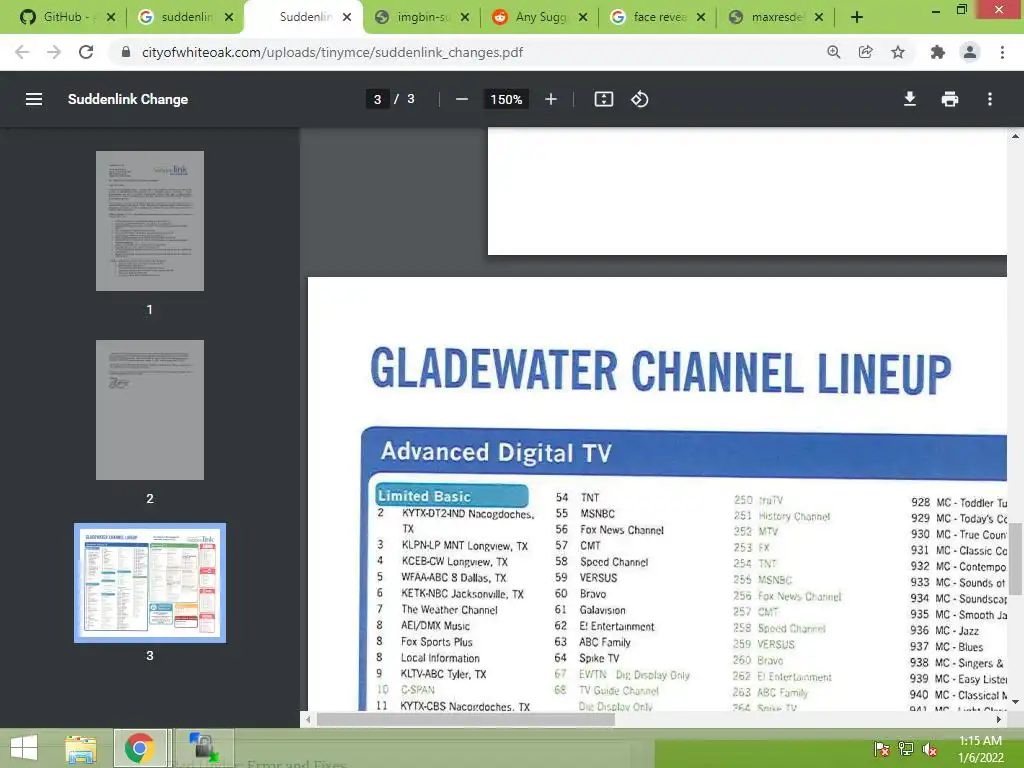Screen dimensions: 1024x768
Task: Select page 1 thumbnail
Action: pos(150,221)
